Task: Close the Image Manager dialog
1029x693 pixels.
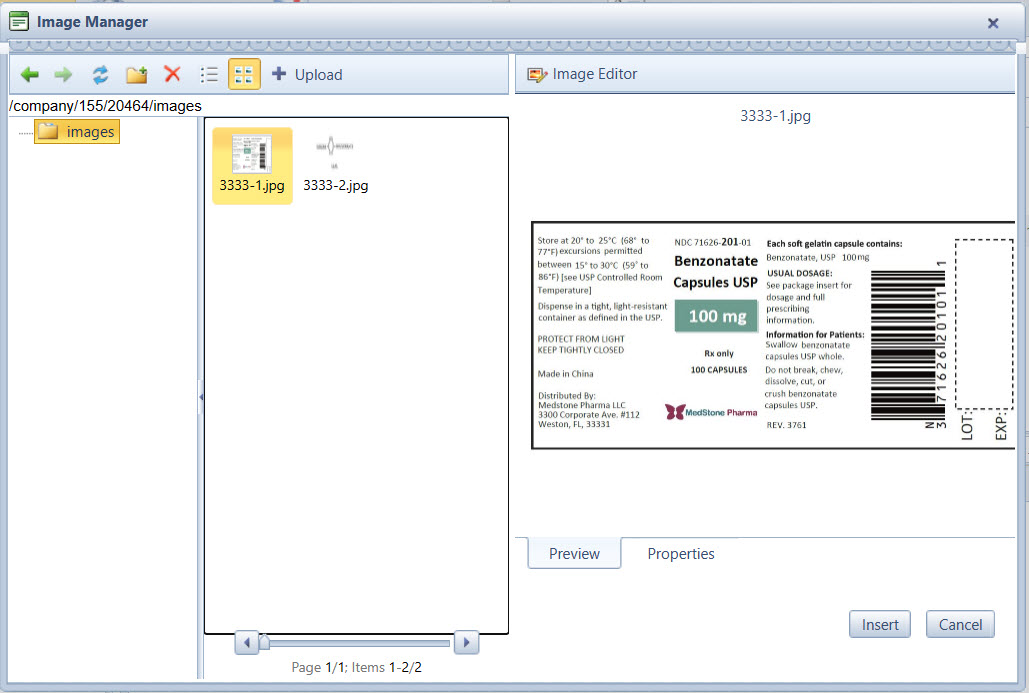Action: 993,23
